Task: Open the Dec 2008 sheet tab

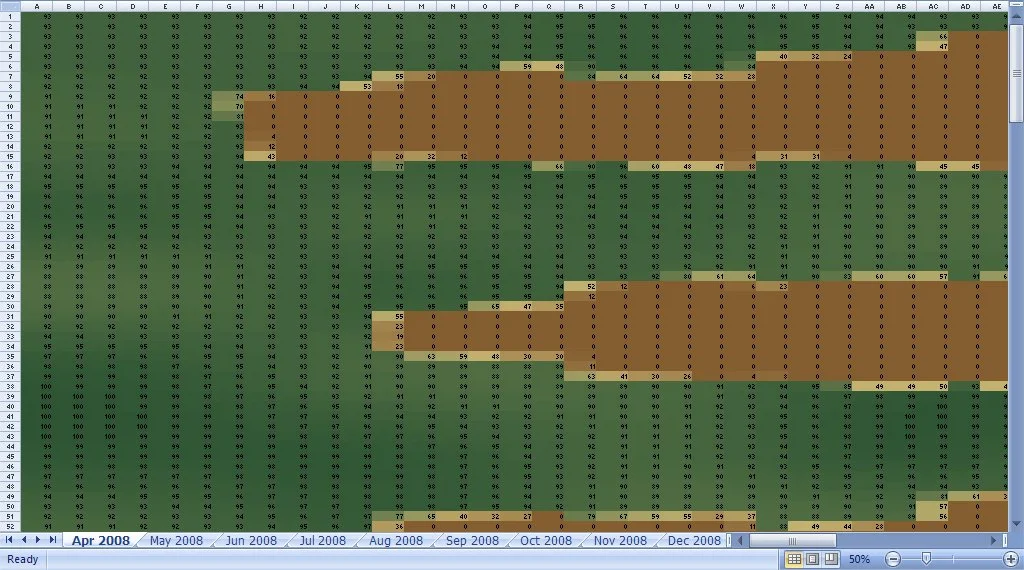Action: coord(694,541)
